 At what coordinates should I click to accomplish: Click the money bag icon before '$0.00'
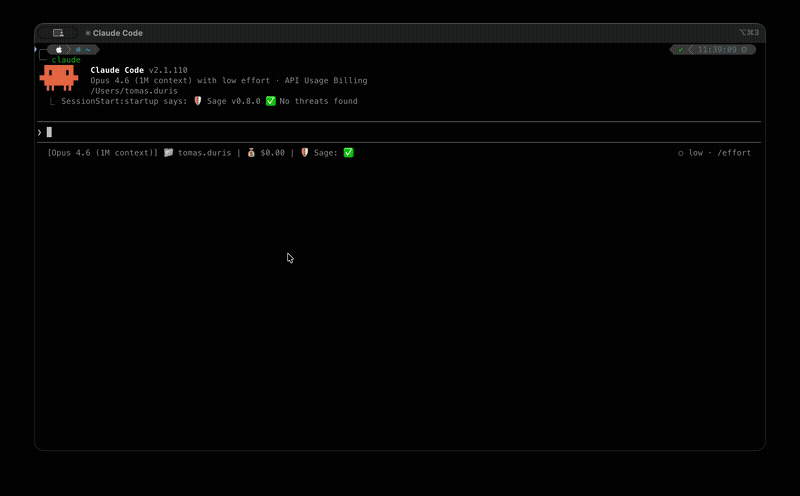point(251,153)
